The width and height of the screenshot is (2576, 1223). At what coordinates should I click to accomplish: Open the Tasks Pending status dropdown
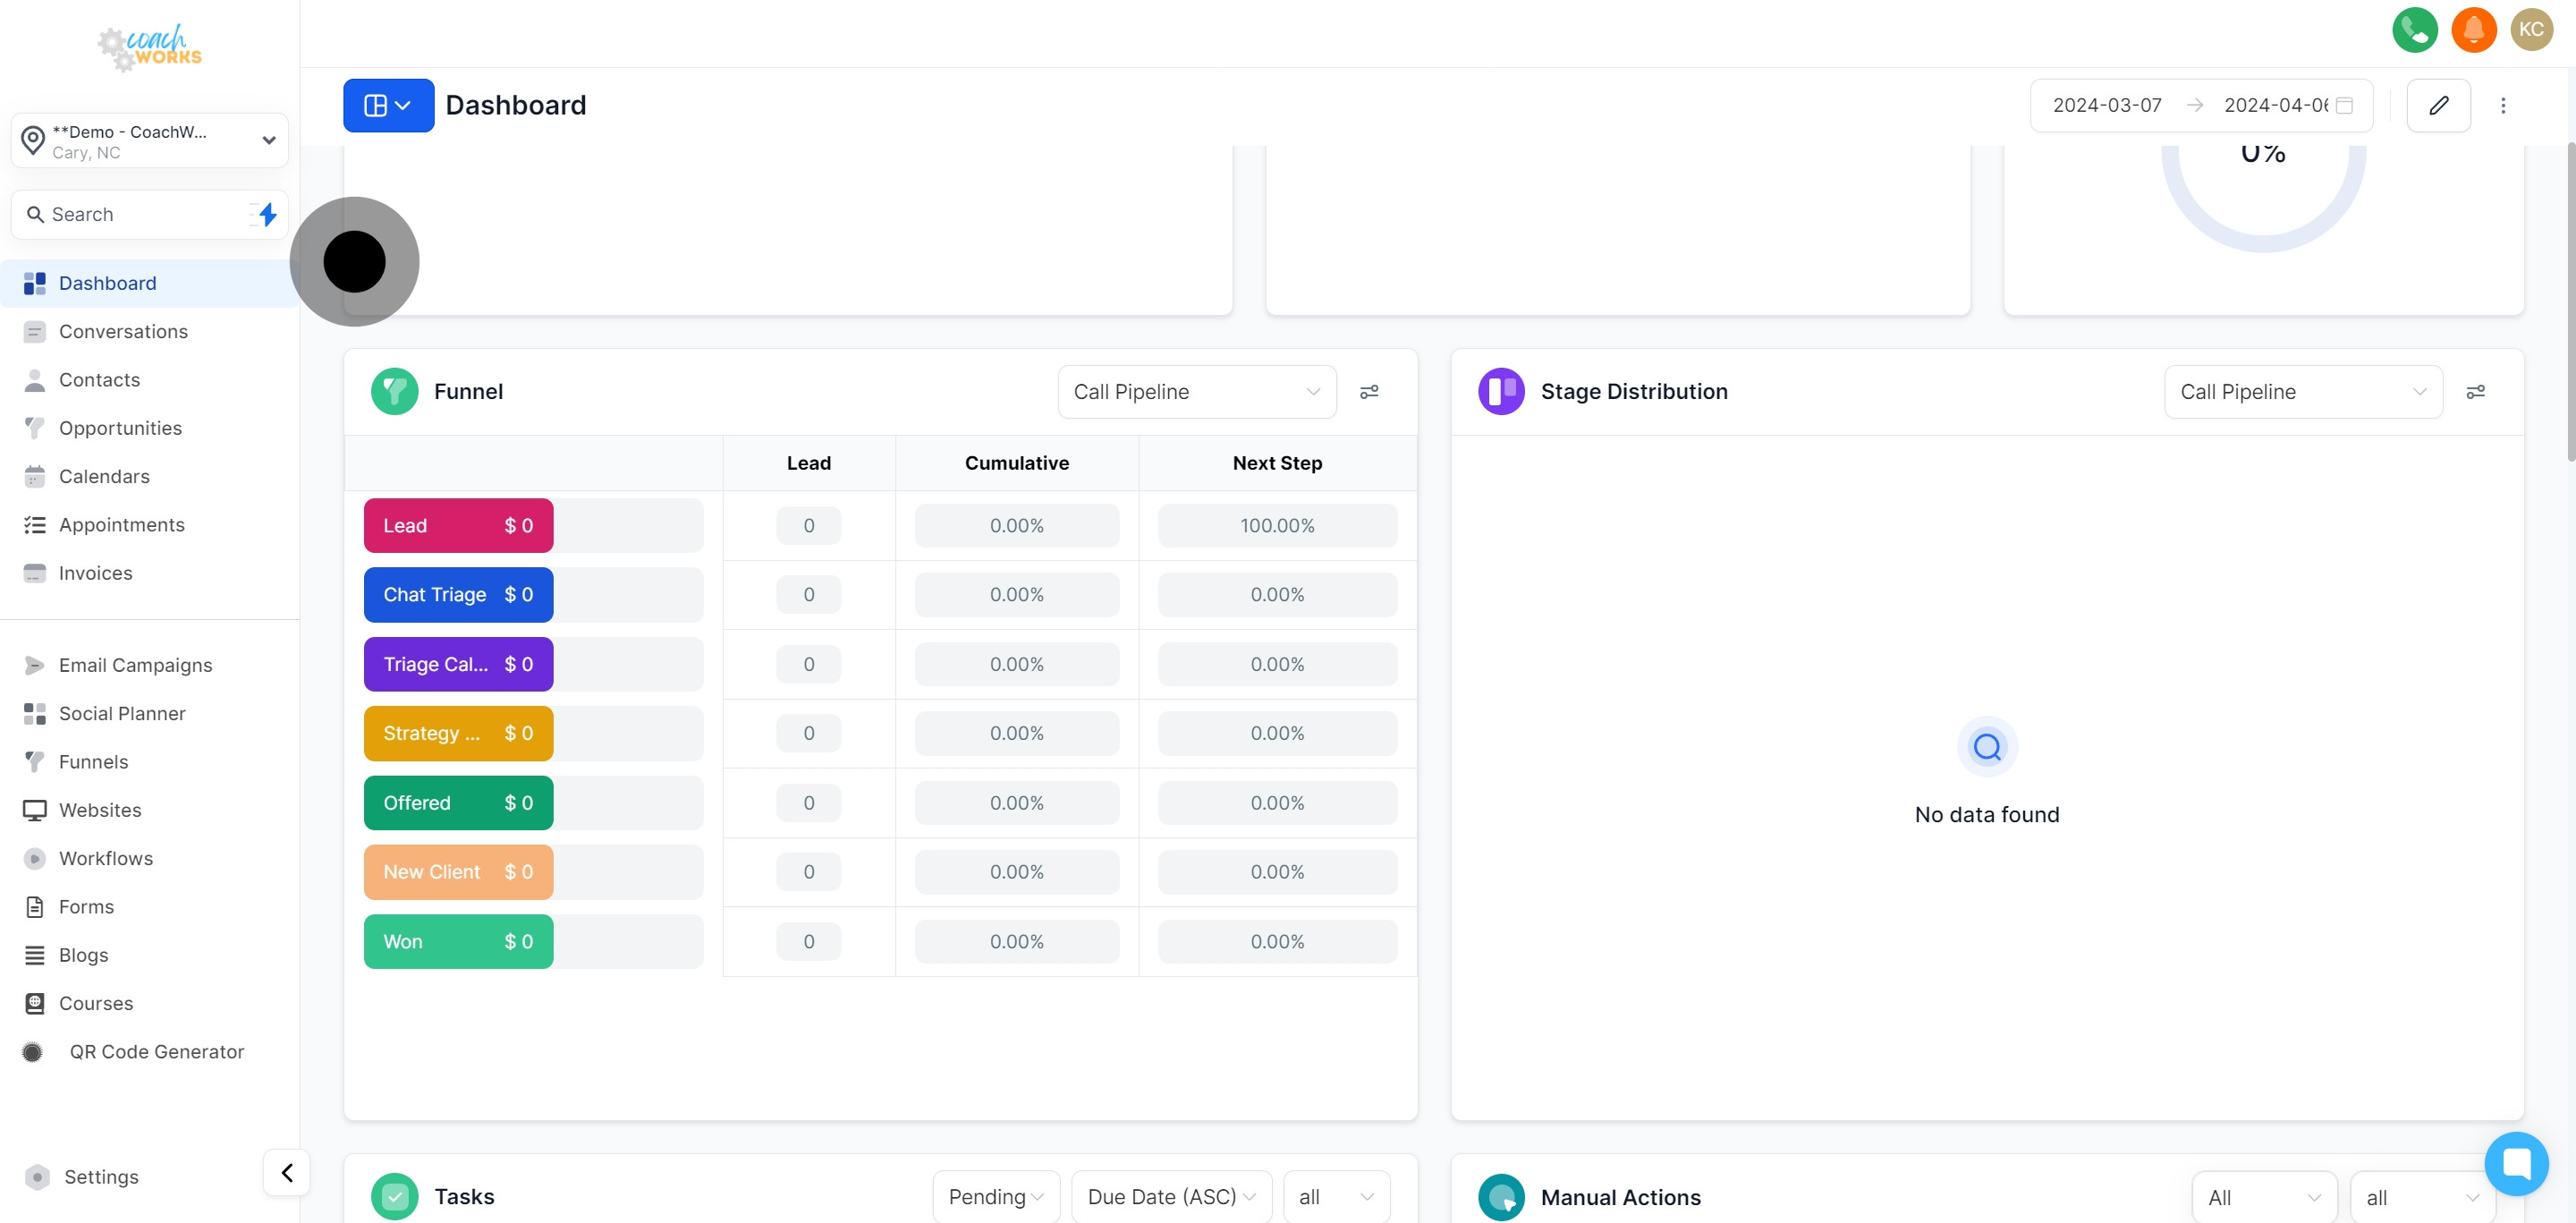click(x=995, y=1196)
